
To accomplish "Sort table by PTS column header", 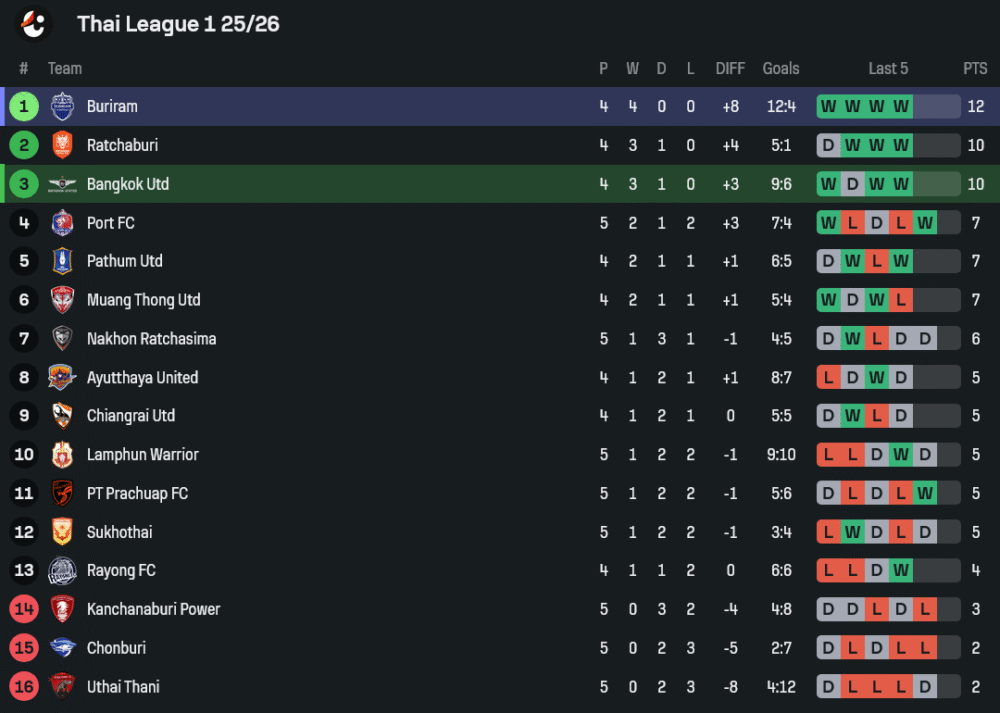I will pyautogui.click(x=975, y=69).
